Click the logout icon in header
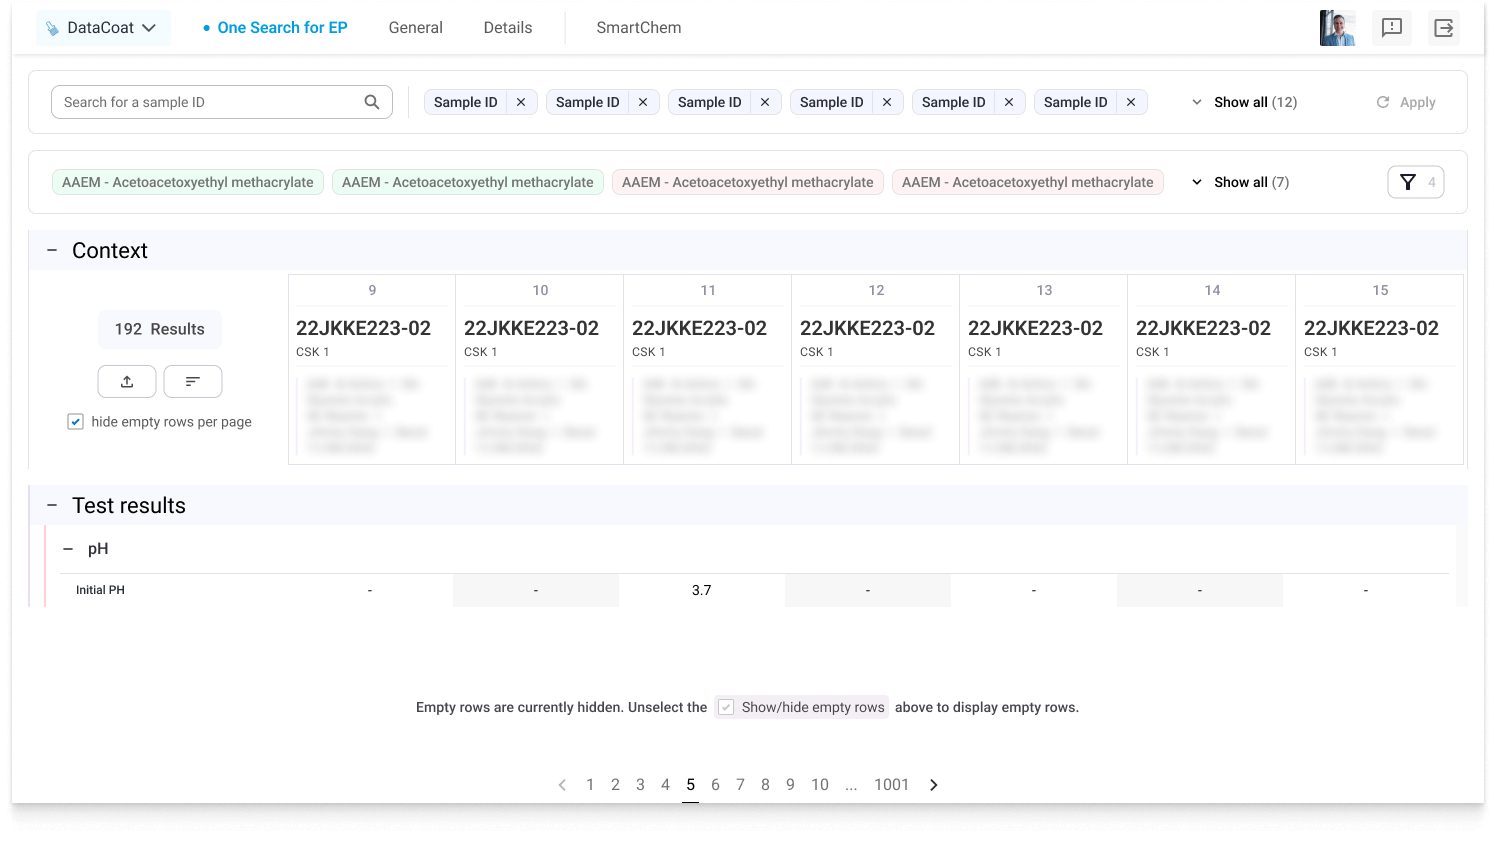 click(1443, 28)
